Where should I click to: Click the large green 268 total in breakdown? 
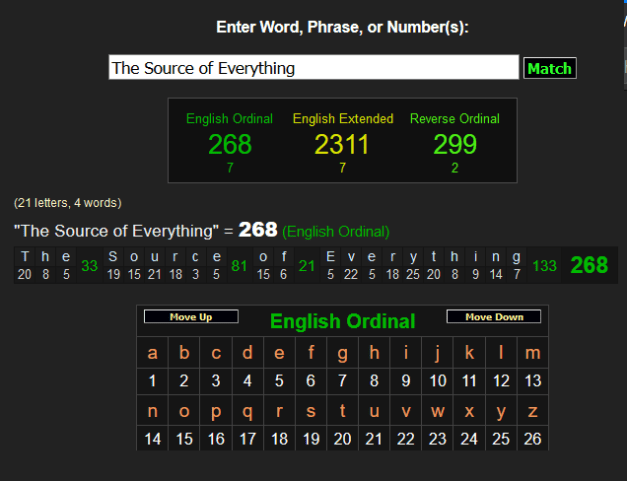[589, 266]
